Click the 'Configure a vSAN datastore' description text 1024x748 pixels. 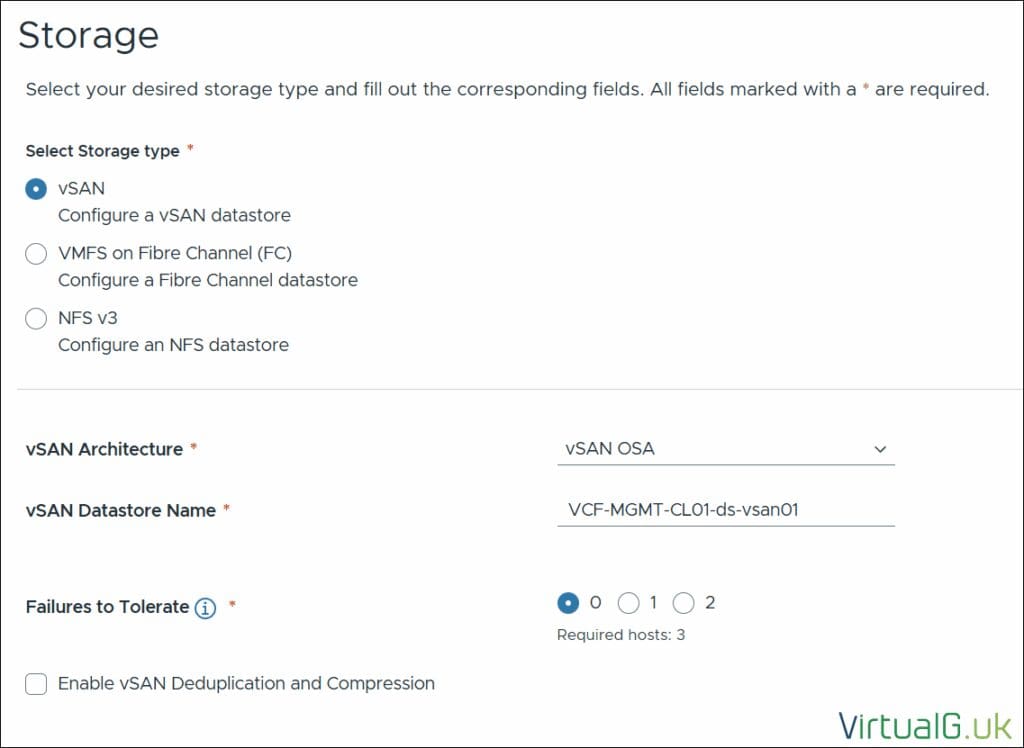click(x=174, y=215)
